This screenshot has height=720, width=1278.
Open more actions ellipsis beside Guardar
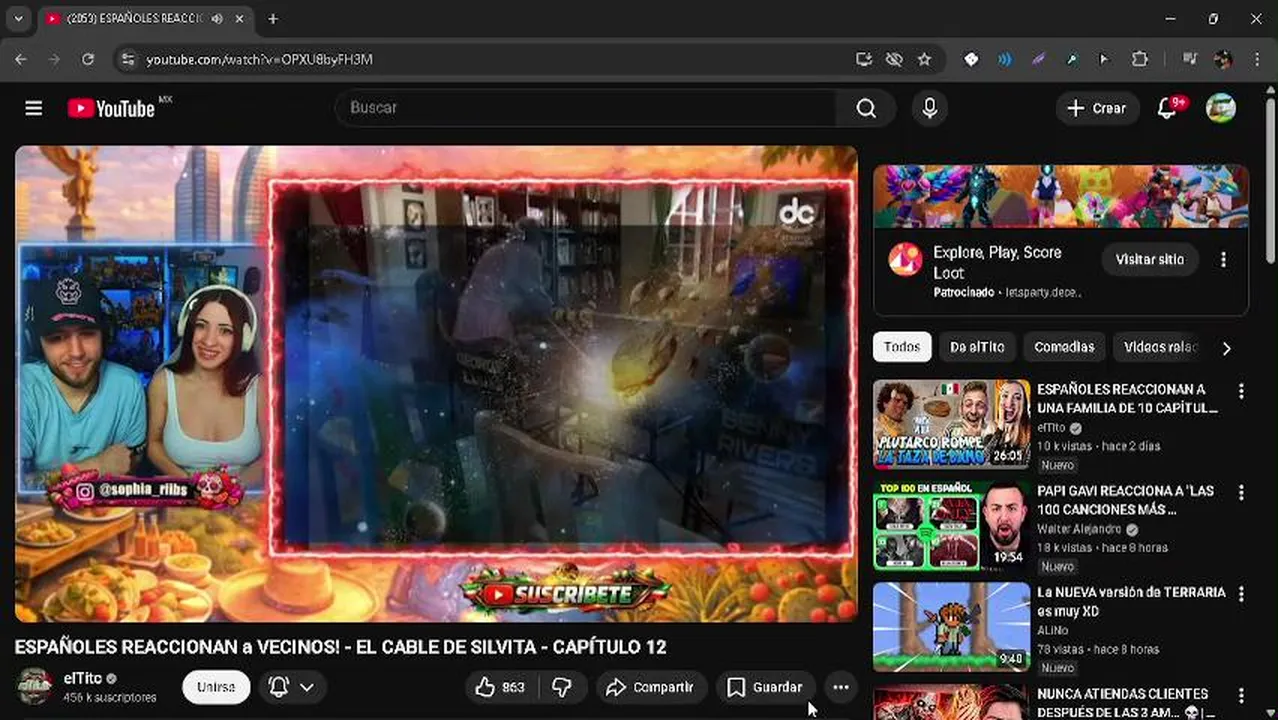pos(841,687)
